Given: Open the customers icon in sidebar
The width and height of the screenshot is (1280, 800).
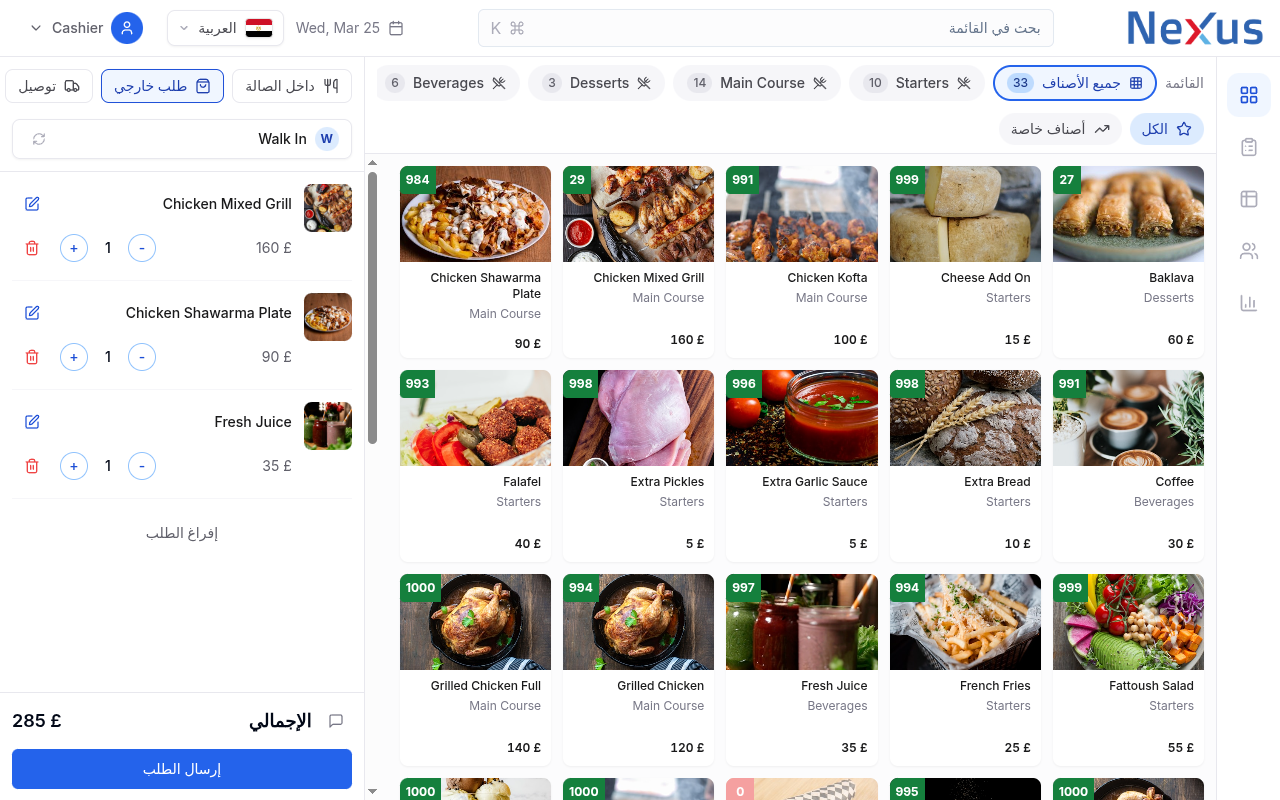Looking at the screenshot, I should [x=1248, y=251].
